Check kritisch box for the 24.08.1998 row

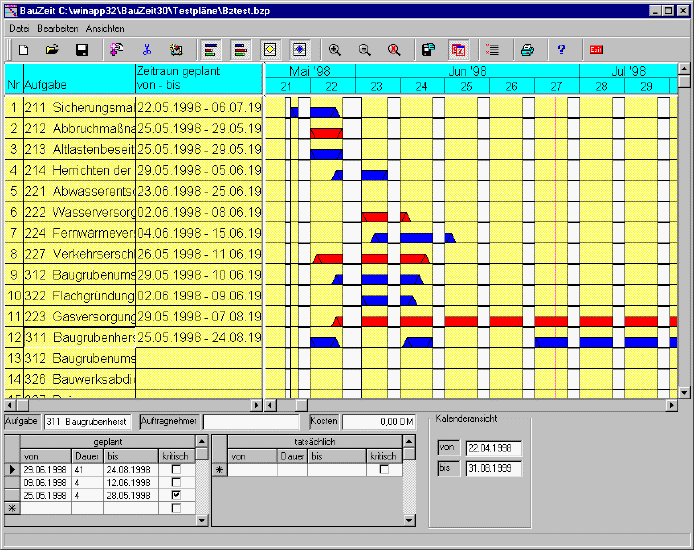tap(177, 469)
